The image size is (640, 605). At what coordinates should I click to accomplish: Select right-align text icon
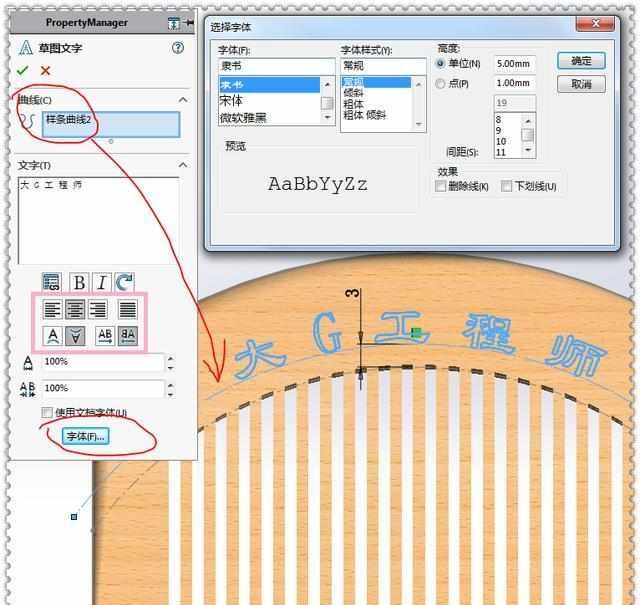coord(98,309)
